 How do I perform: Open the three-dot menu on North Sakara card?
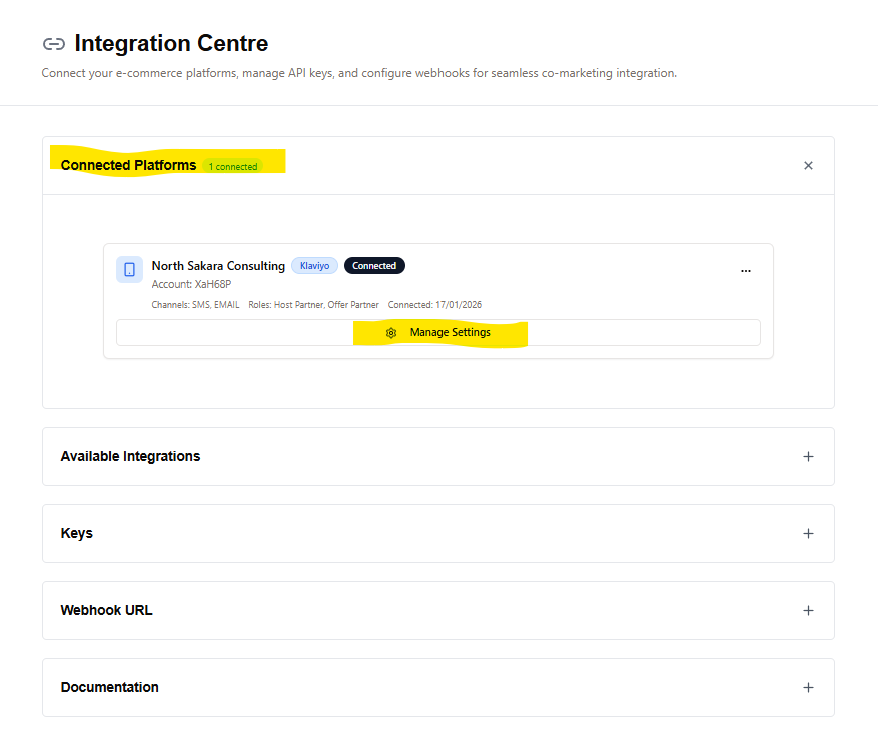pyautogui.click(x=746, y=270)
